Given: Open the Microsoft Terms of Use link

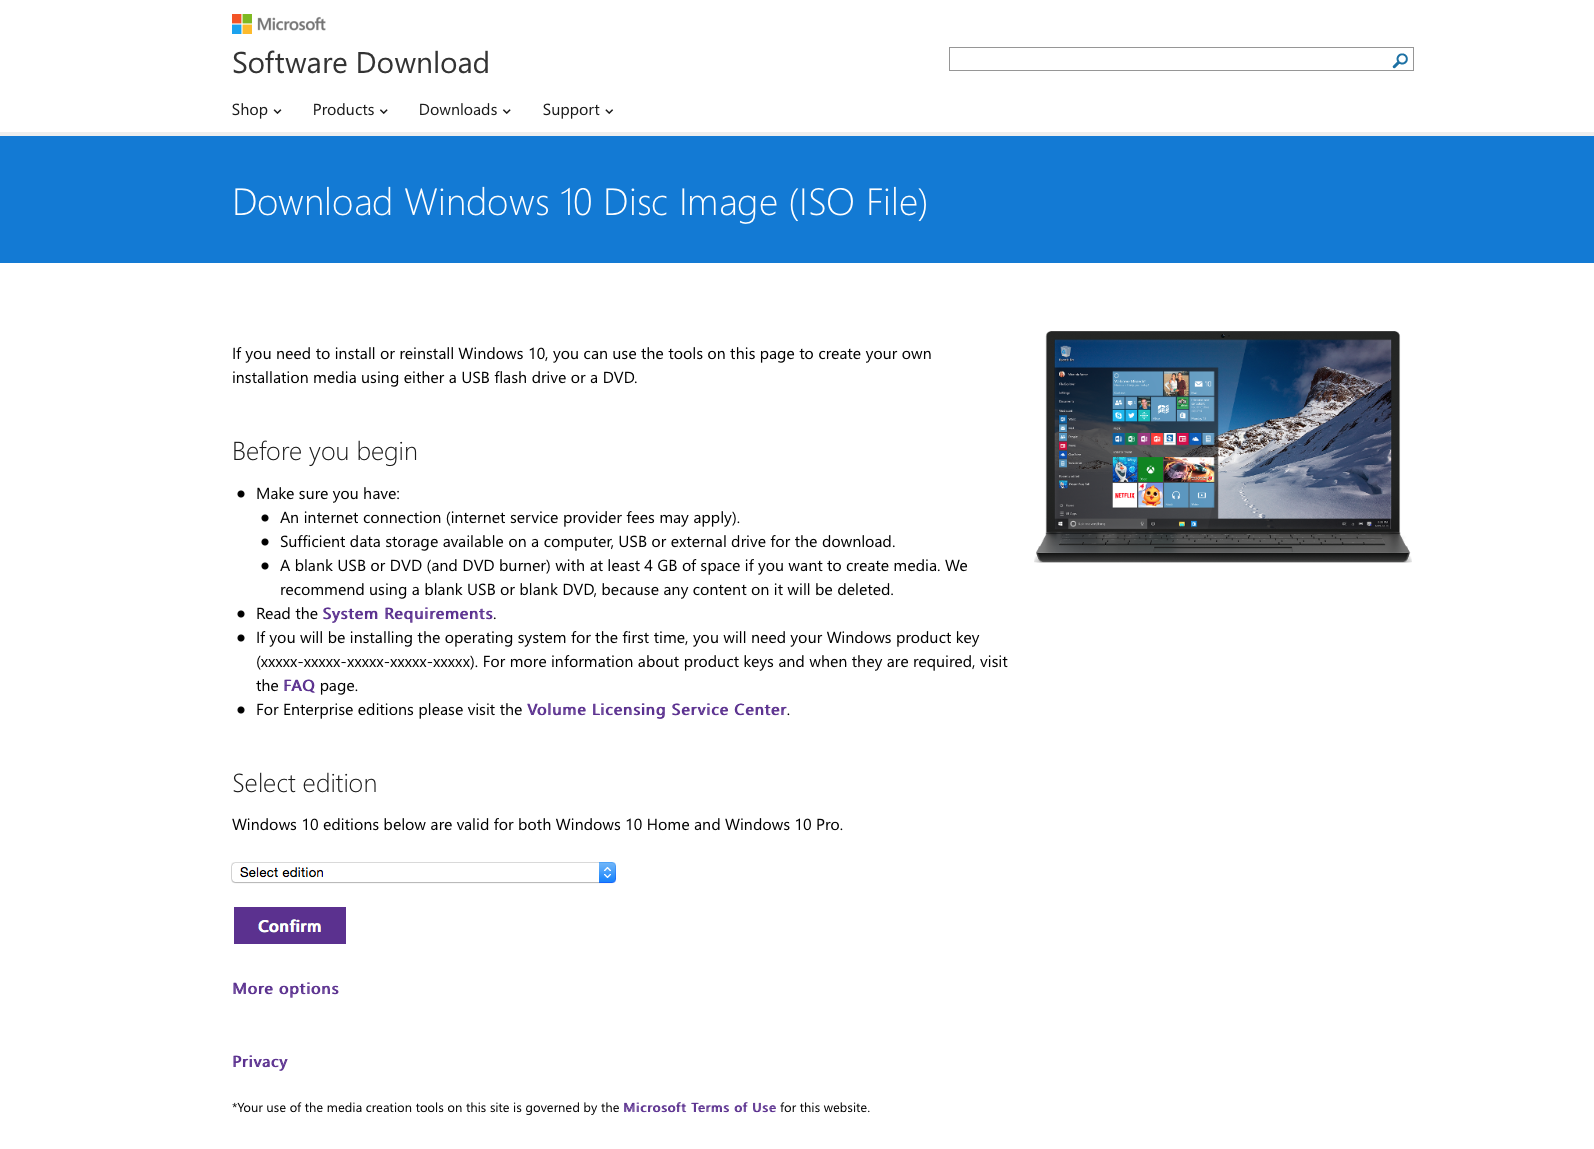Looking at the screenshot, I should pos(699,1108).
